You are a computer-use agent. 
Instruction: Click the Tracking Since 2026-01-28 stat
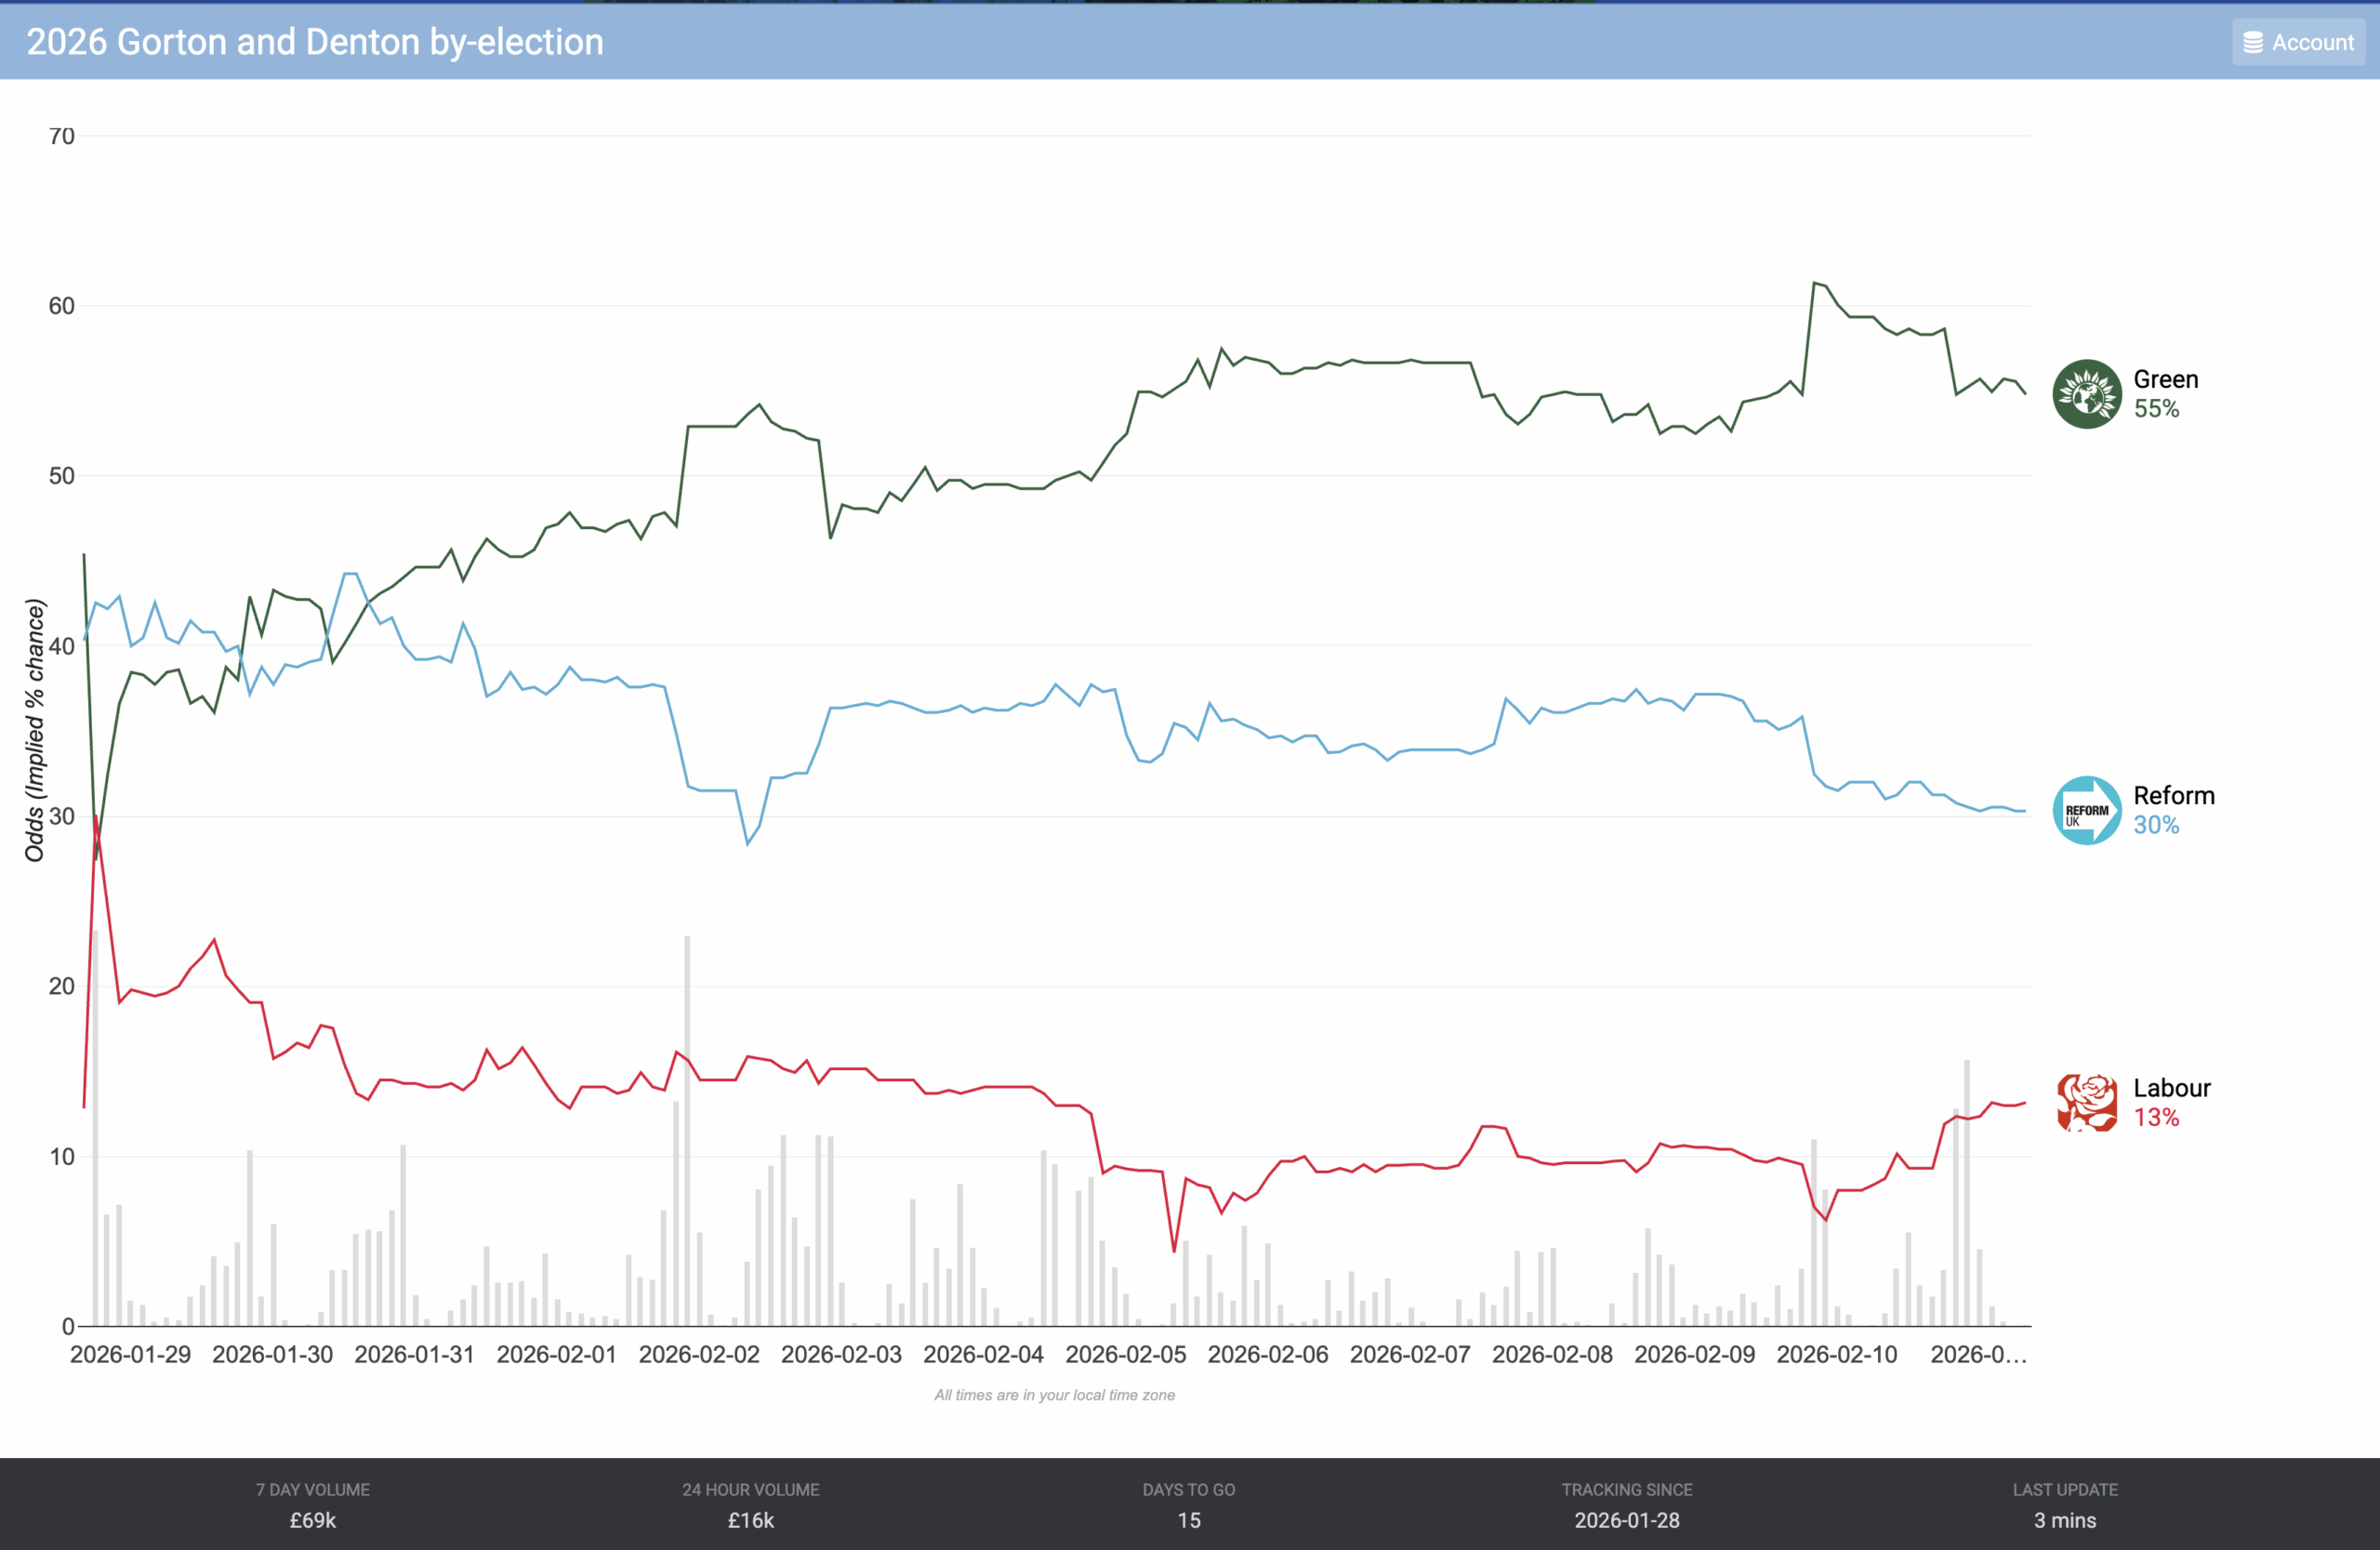coord(1627,1505)
